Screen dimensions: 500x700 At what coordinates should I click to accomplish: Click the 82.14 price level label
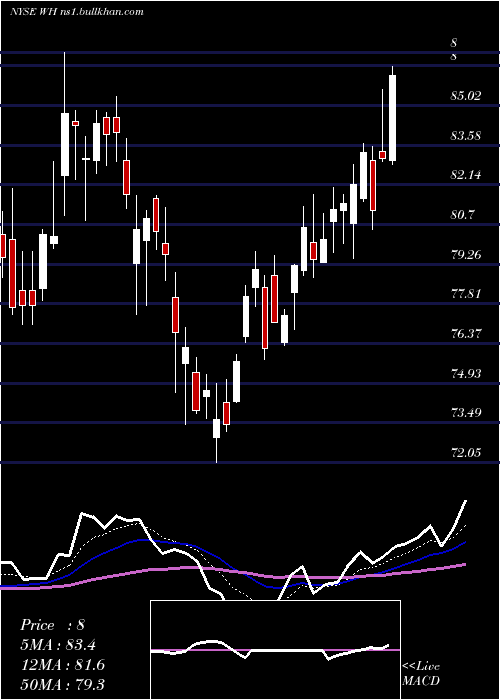[x=466, y=175]
